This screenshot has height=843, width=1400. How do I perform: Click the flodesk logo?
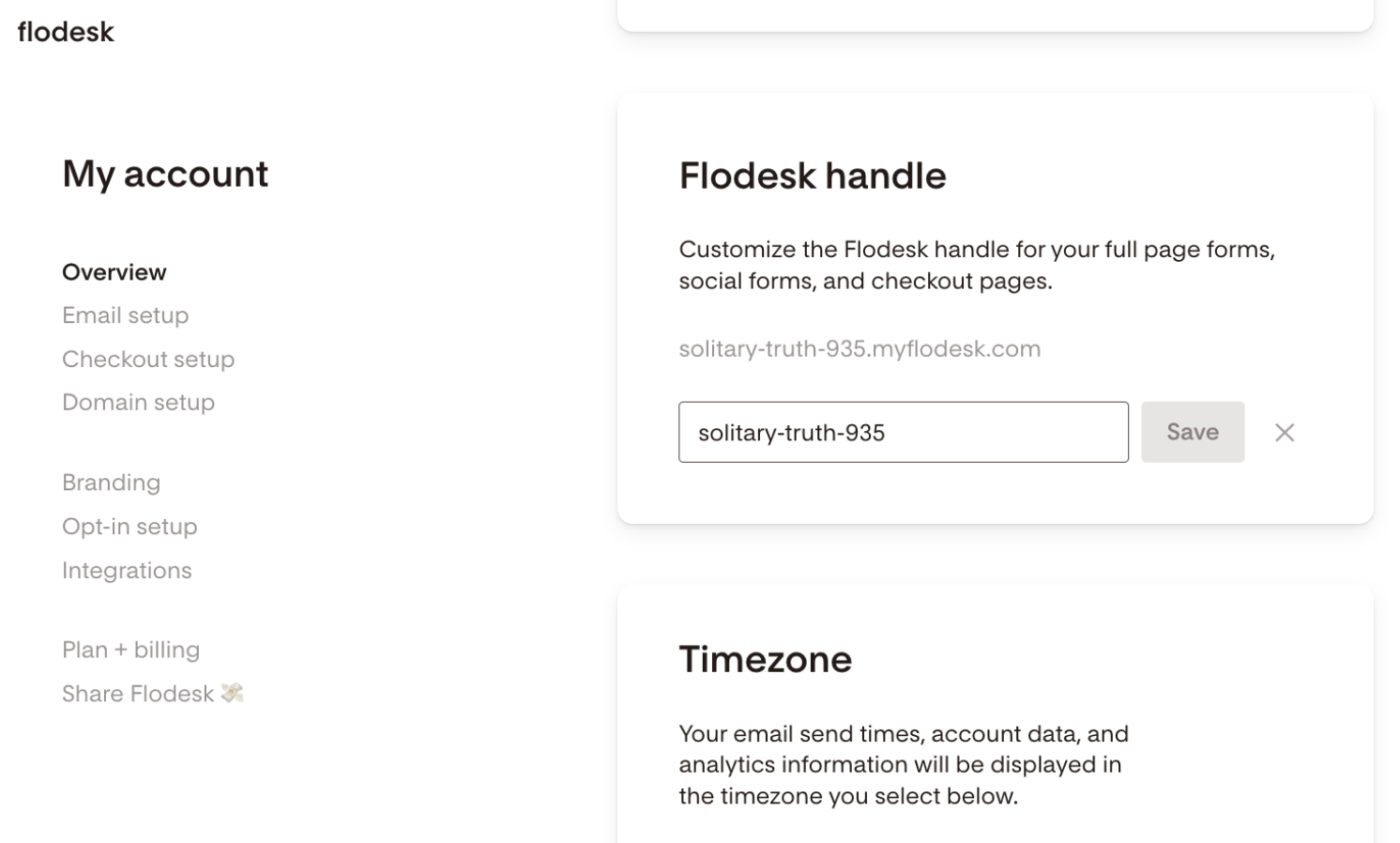click(x=64, y=31)
